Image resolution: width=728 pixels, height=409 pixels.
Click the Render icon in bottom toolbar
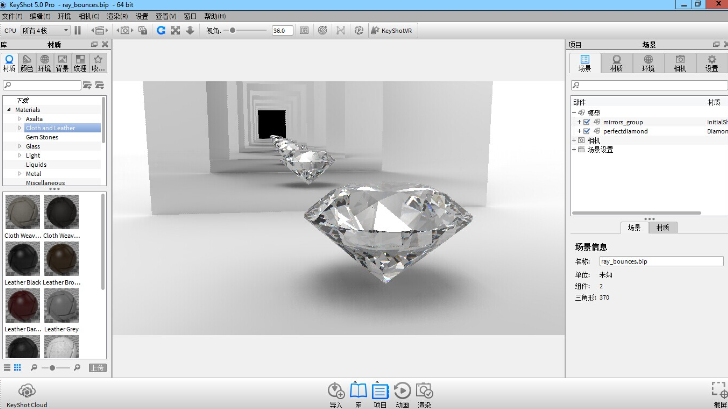point(424,391)
